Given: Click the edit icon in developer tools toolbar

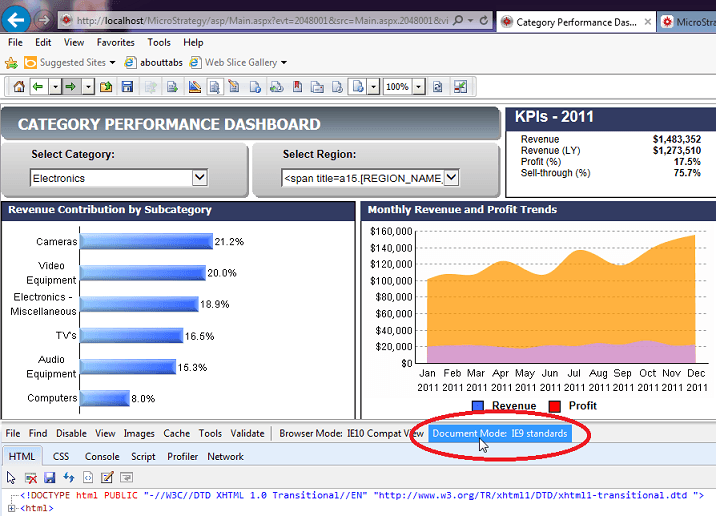Looking at the screenshot, I should coord(105,477).
